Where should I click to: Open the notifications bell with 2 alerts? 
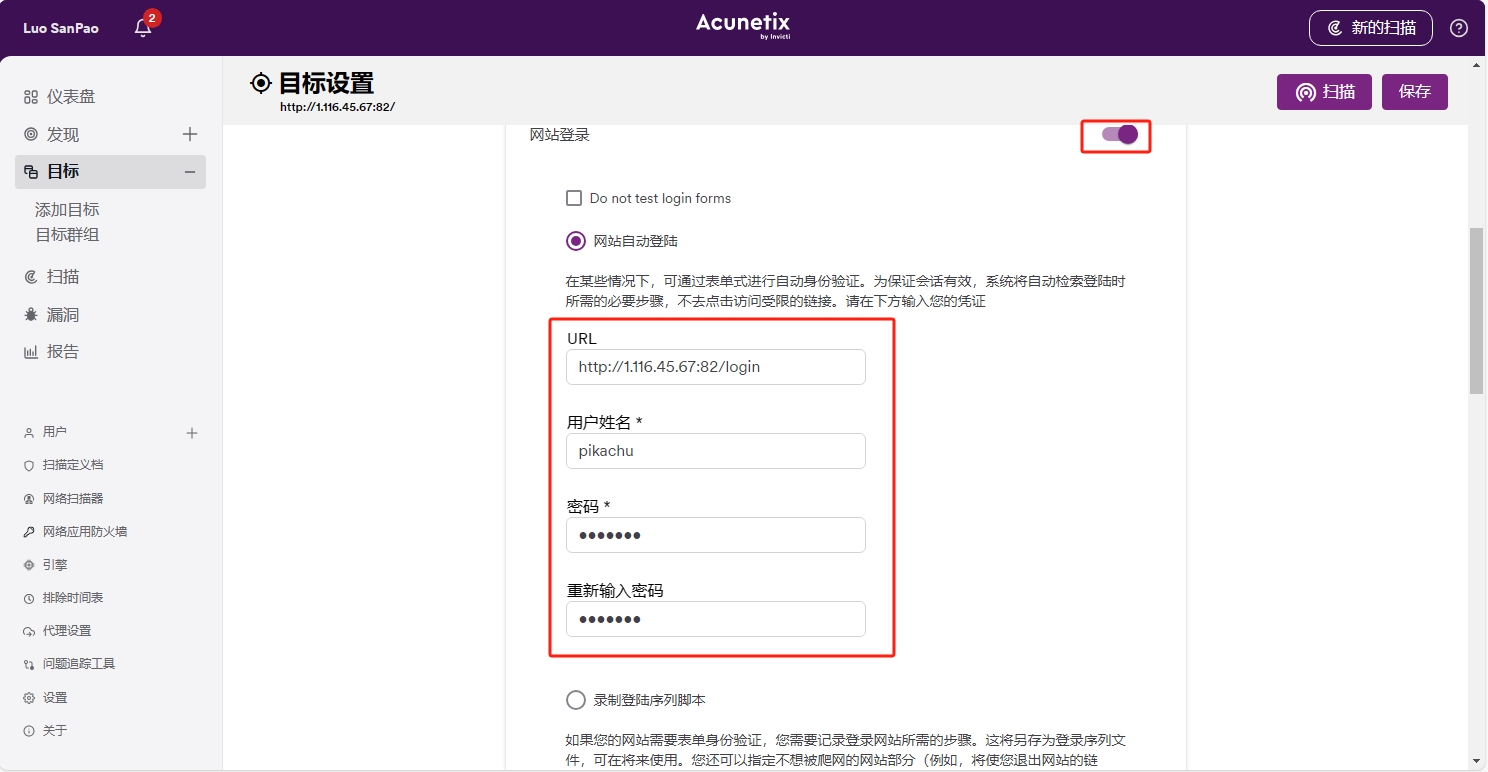(x=143, y=27)
